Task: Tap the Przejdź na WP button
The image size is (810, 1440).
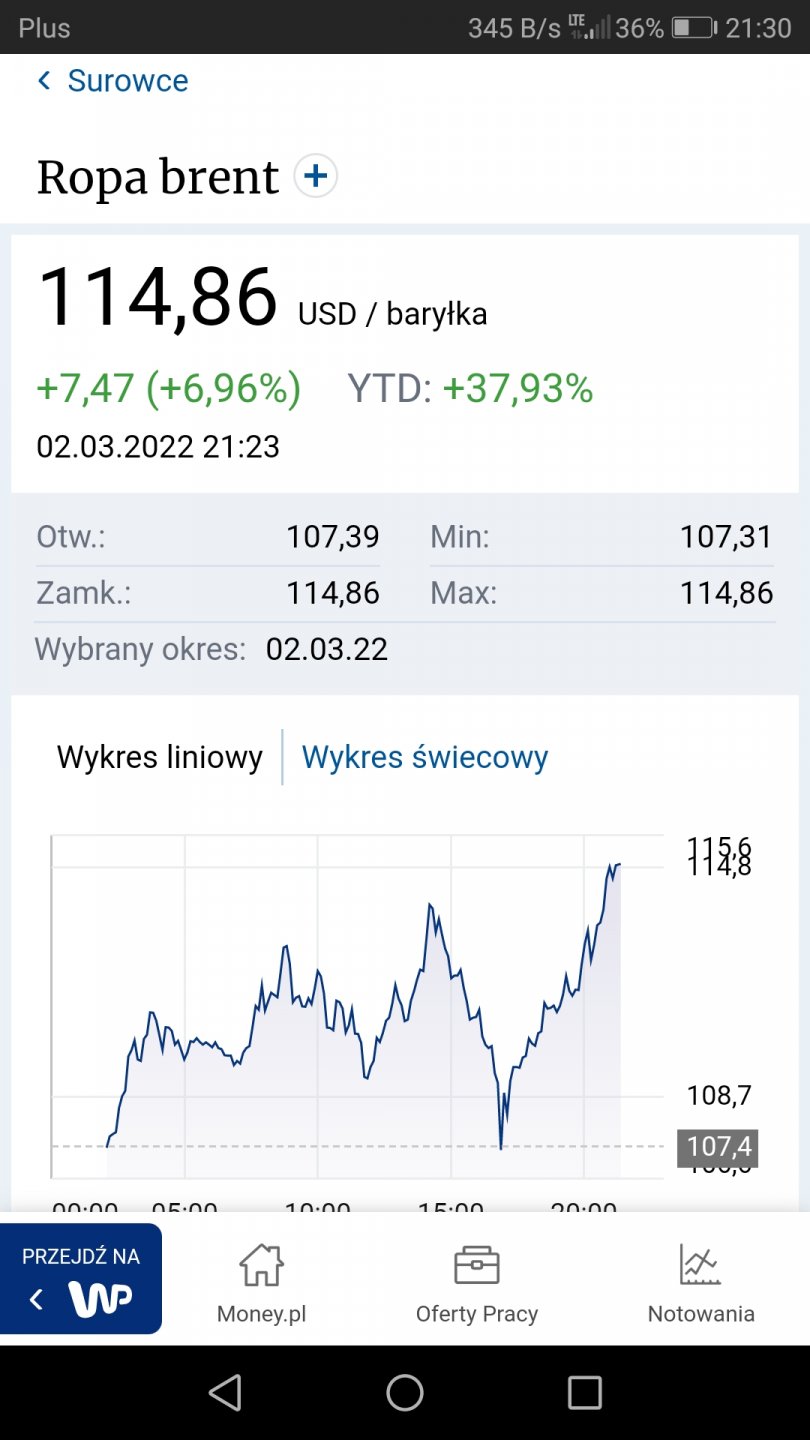Action: point(80,1278)
